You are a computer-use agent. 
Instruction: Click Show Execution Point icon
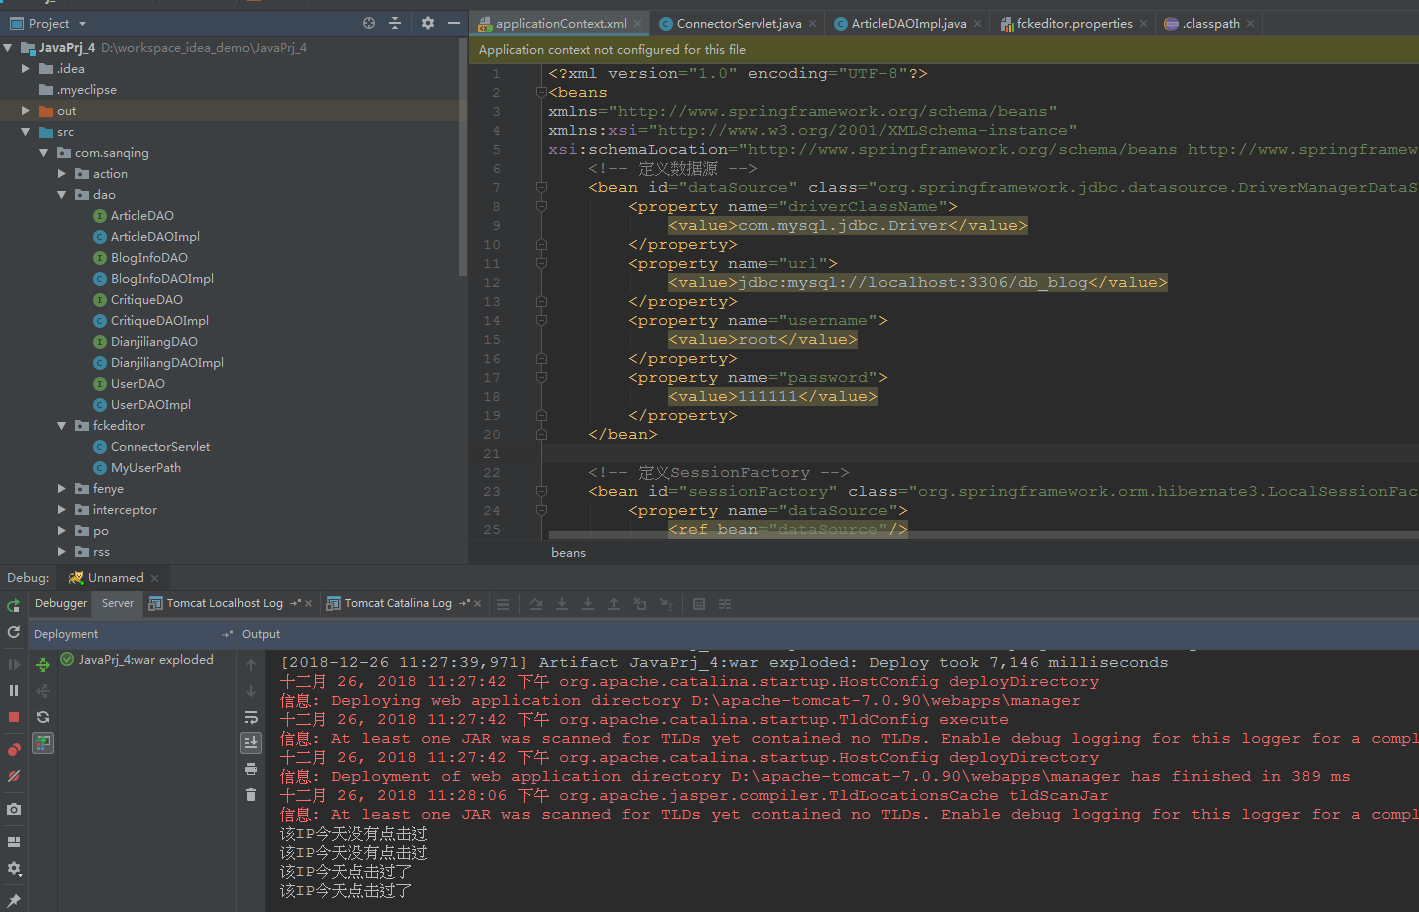tap(503, 604)
